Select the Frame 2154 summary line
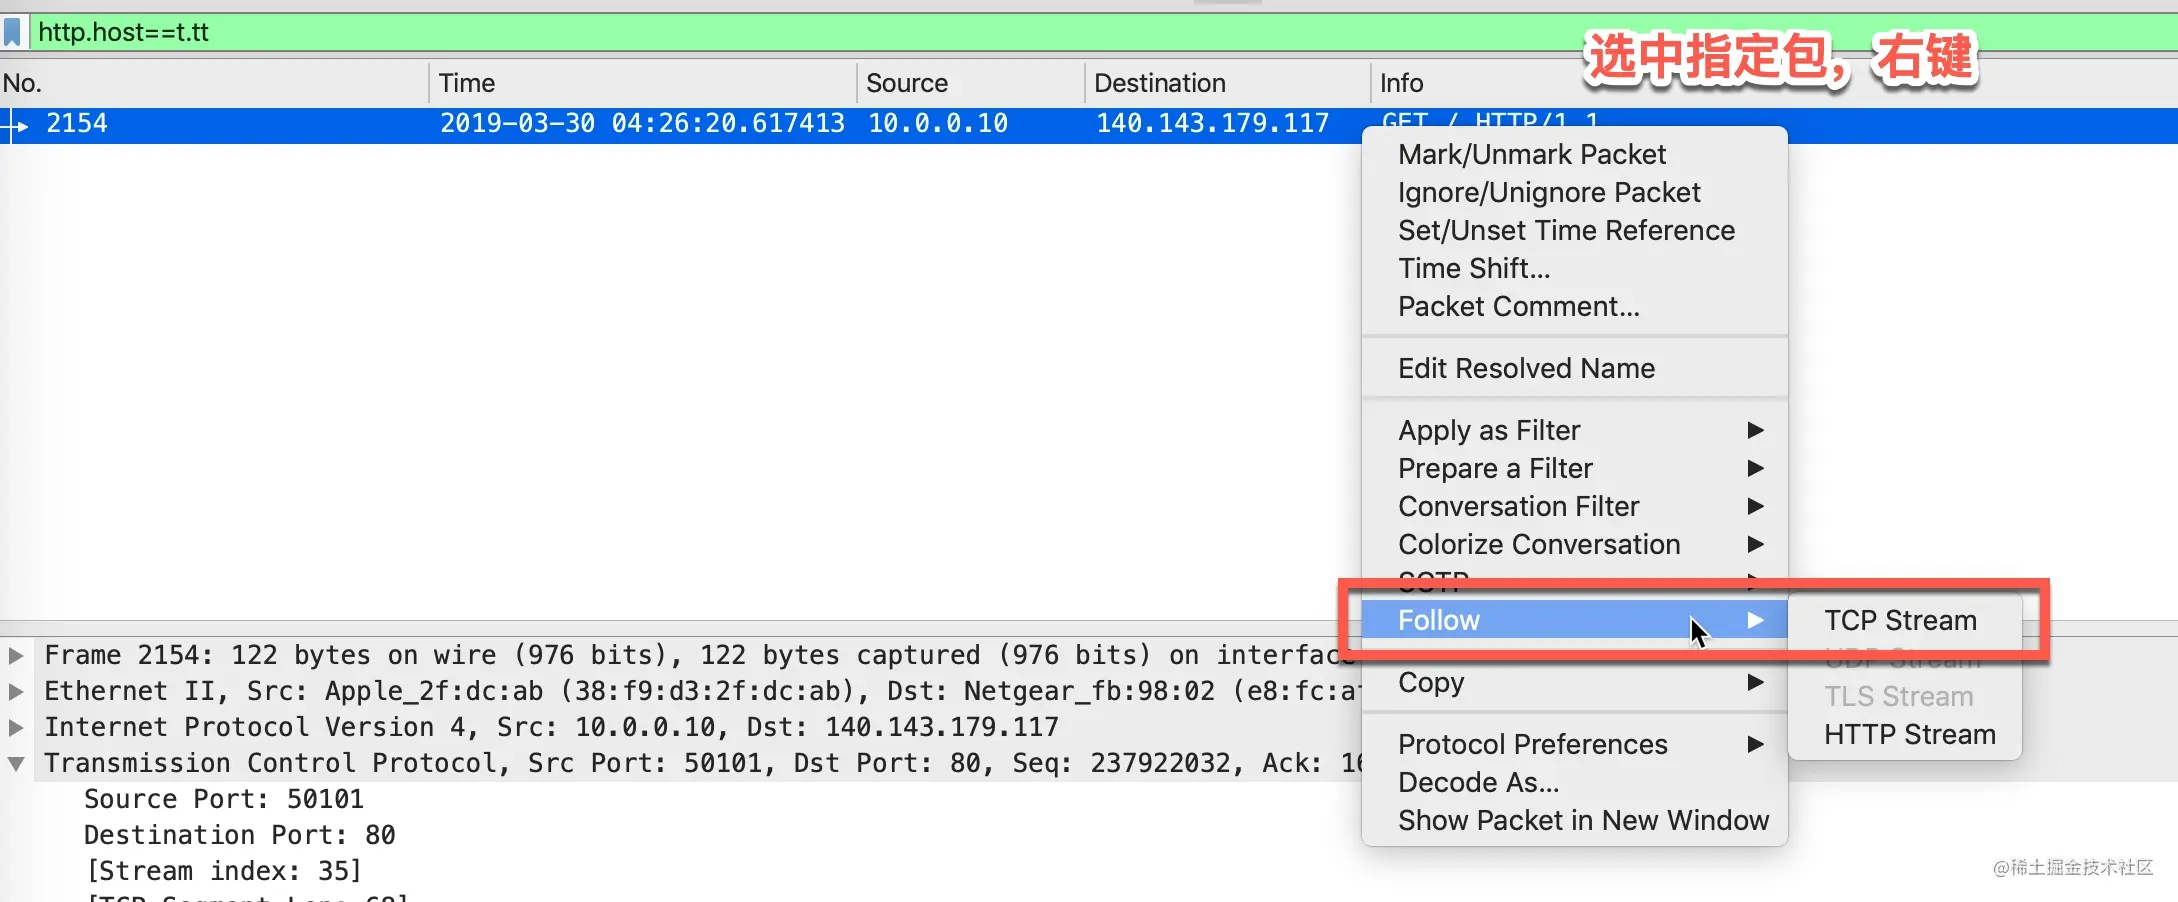The height and width of the screenshot is (902, 2178). [x=700, y=655]
